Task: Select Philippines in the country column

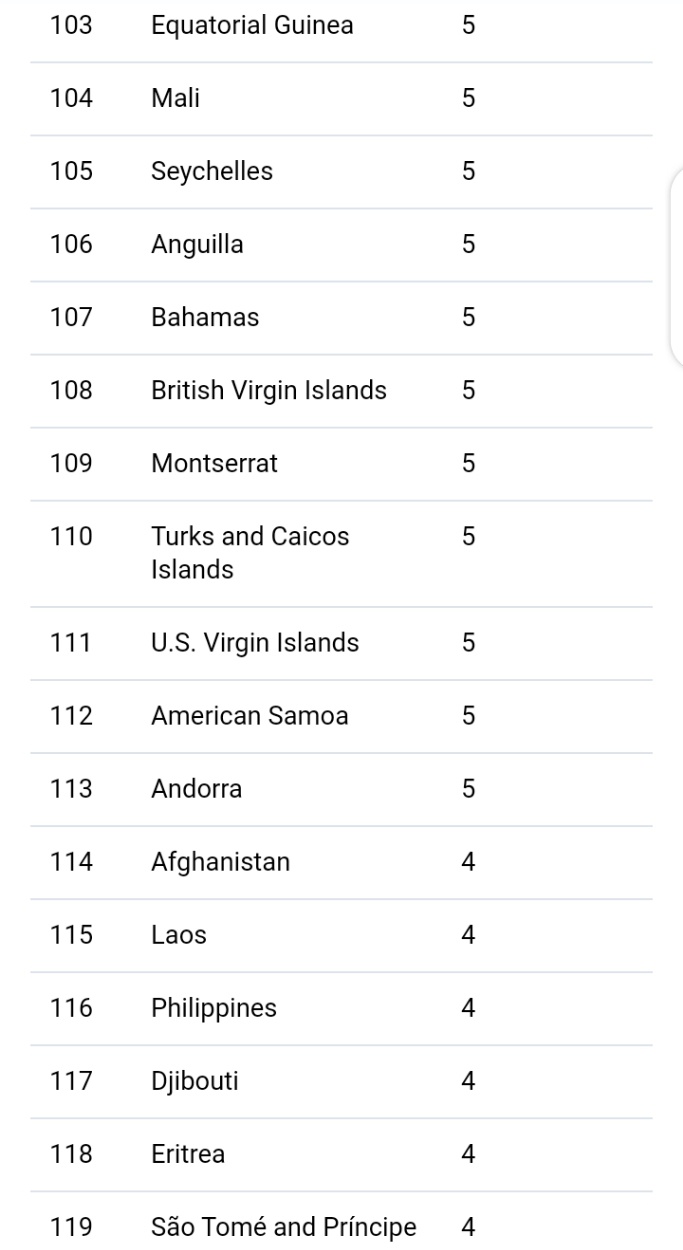Action: click(214, 1008)
